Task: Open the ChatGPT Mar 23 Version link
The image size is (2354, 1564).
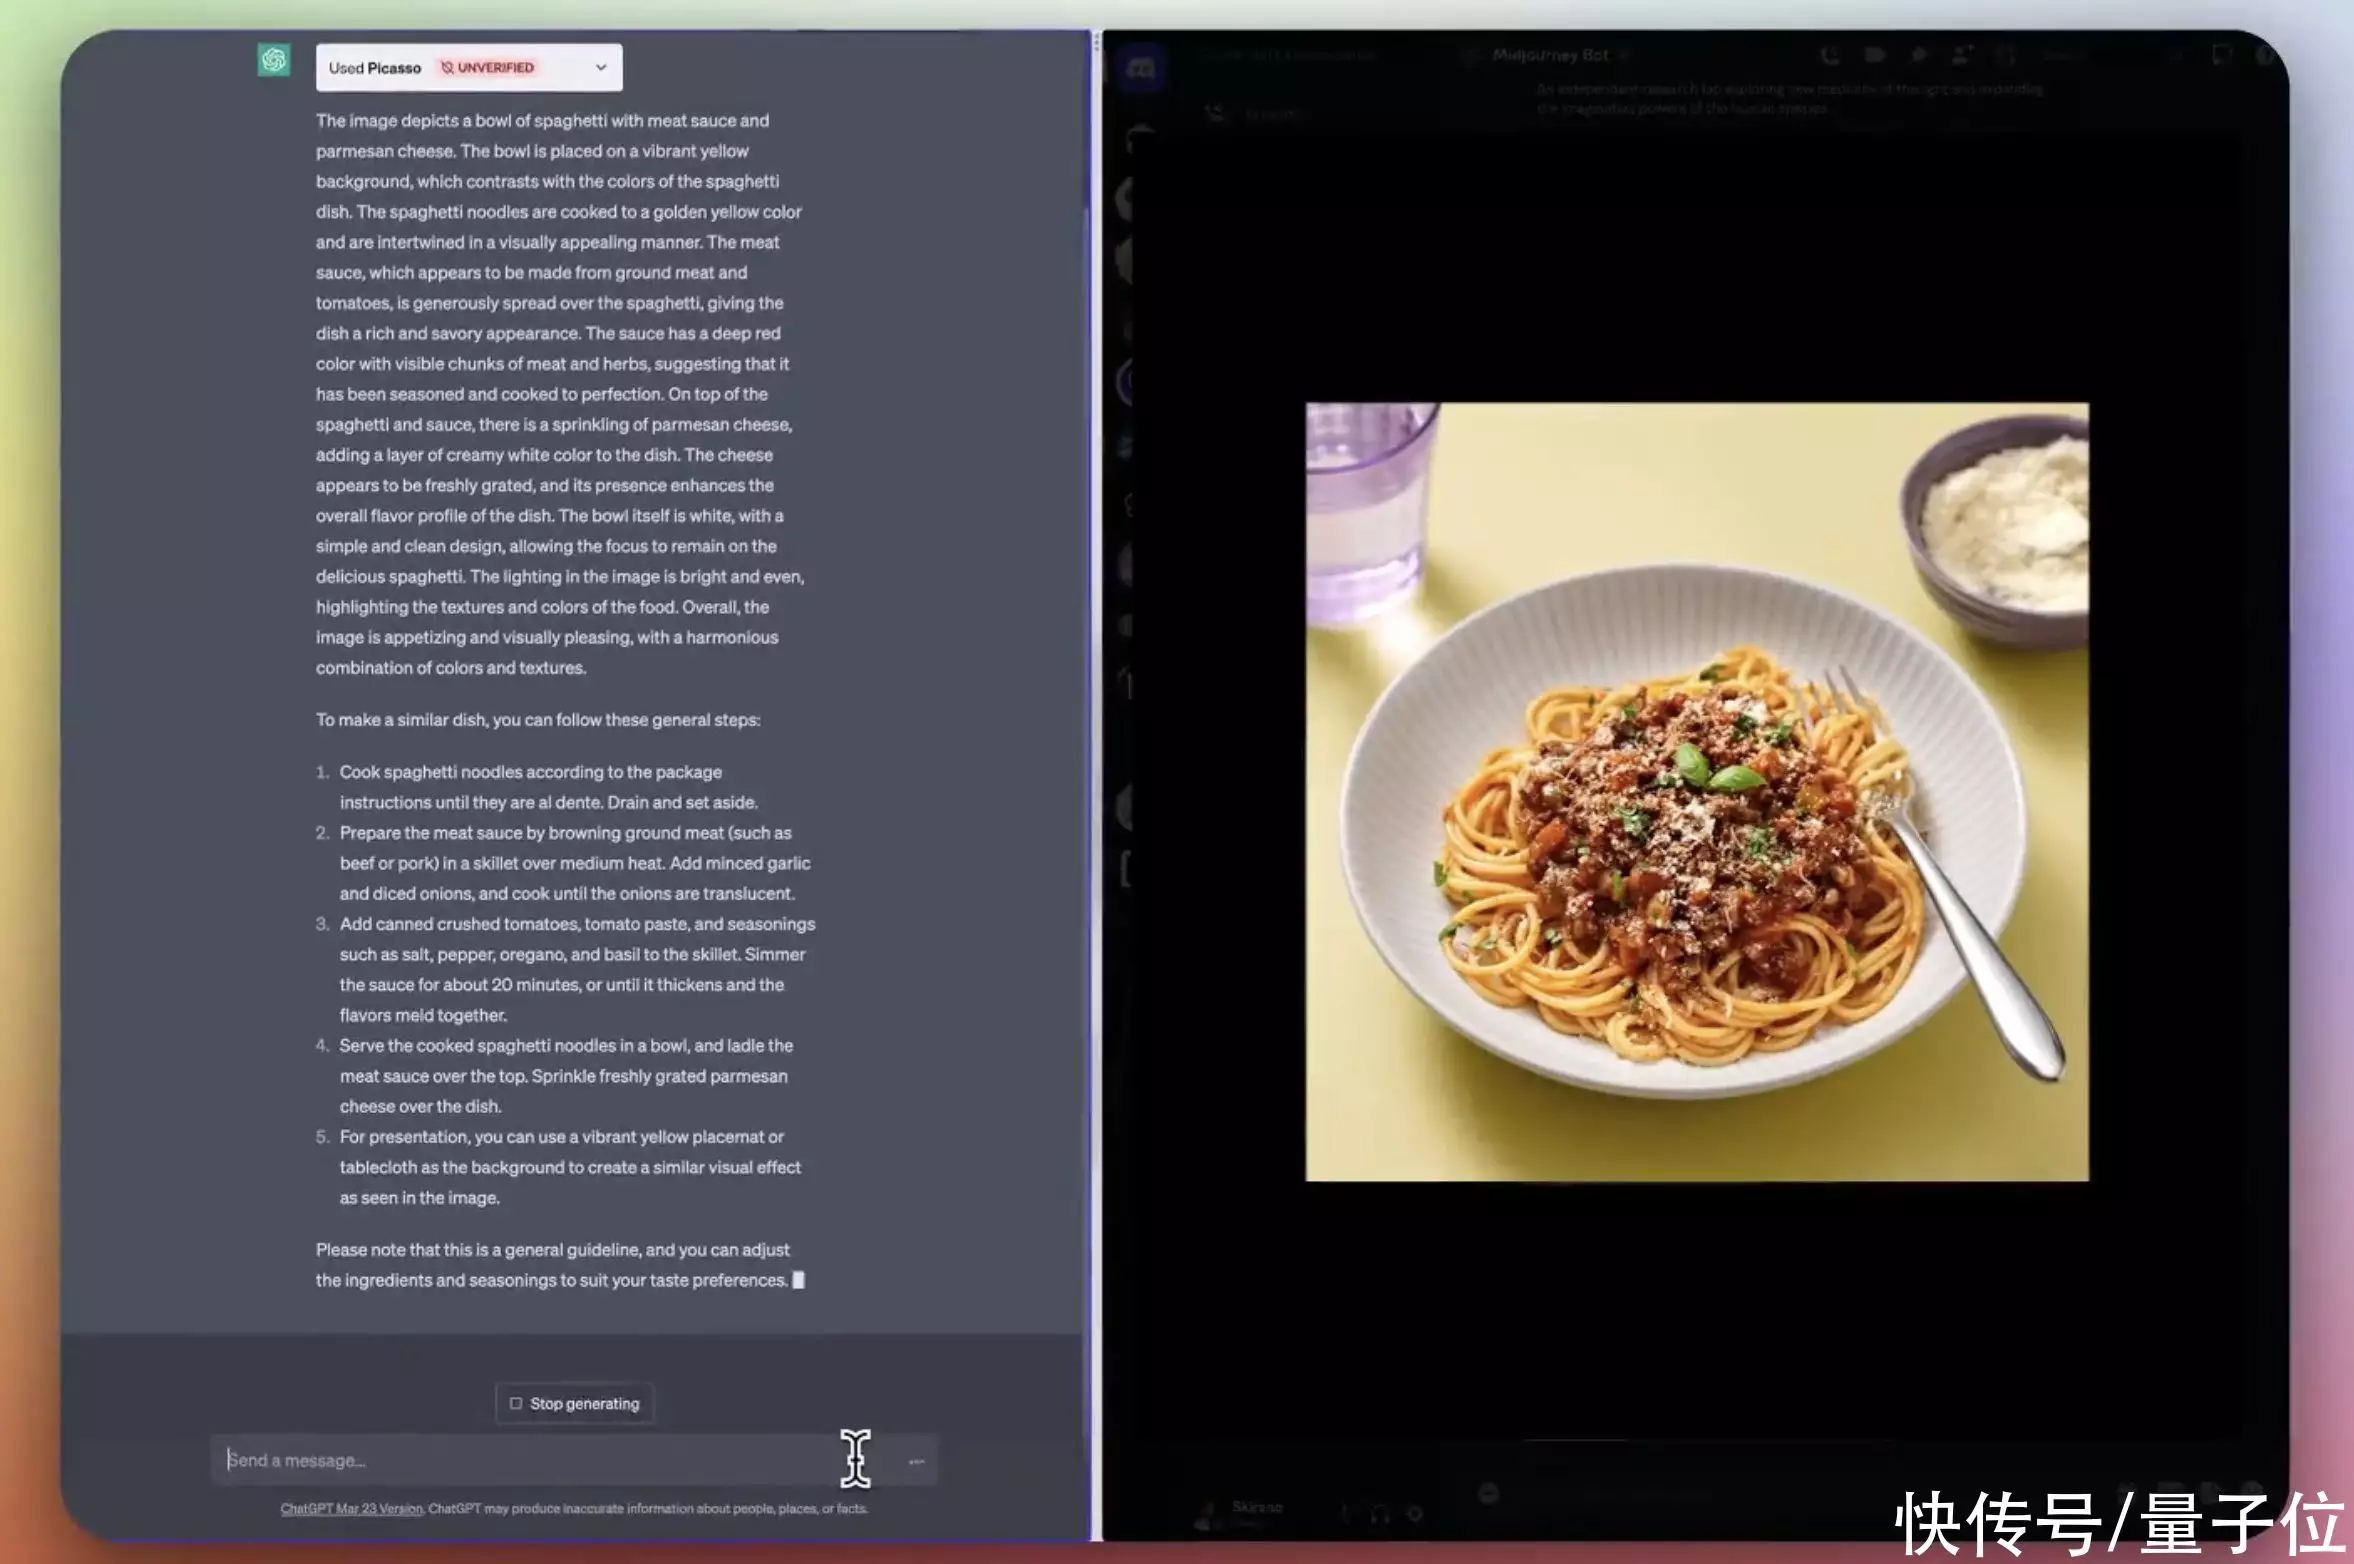Action: pyautogui.click(x=352, y=1509)
